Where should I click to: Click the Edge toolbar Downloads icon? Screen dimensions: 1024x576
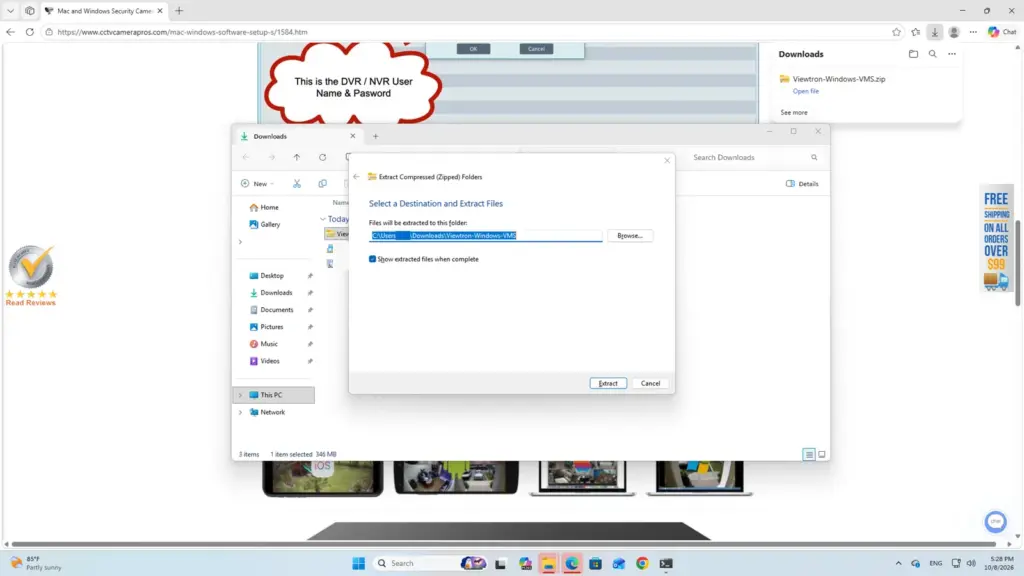tap(935, 32)
